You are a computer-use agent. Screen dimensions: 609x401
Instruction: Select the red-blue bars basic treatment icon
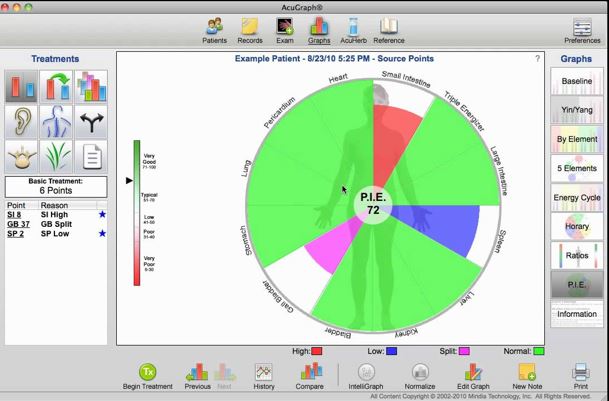coord(21,86)
